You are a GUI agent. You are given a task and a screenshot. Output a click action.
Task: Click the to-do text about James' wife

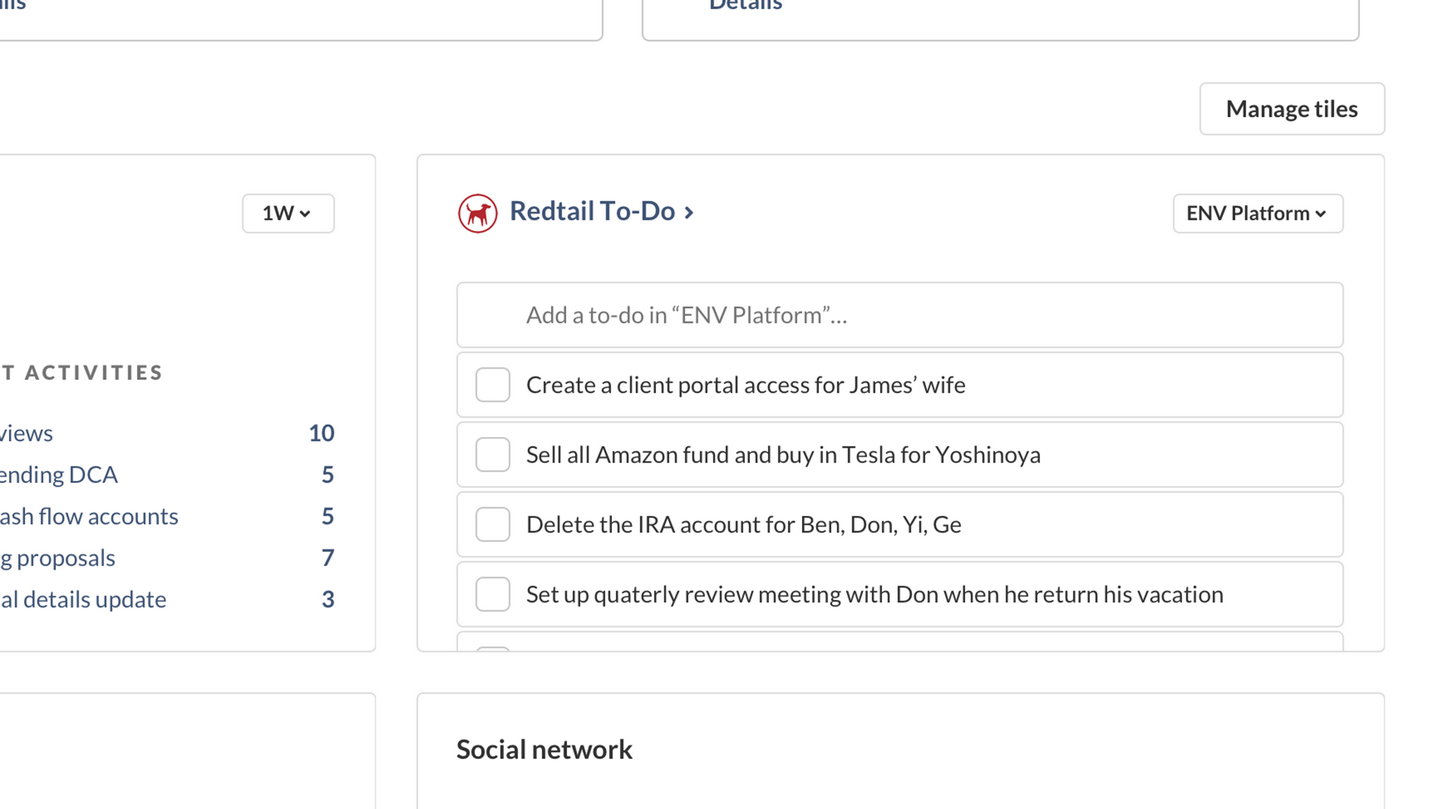tap(745, 385)
